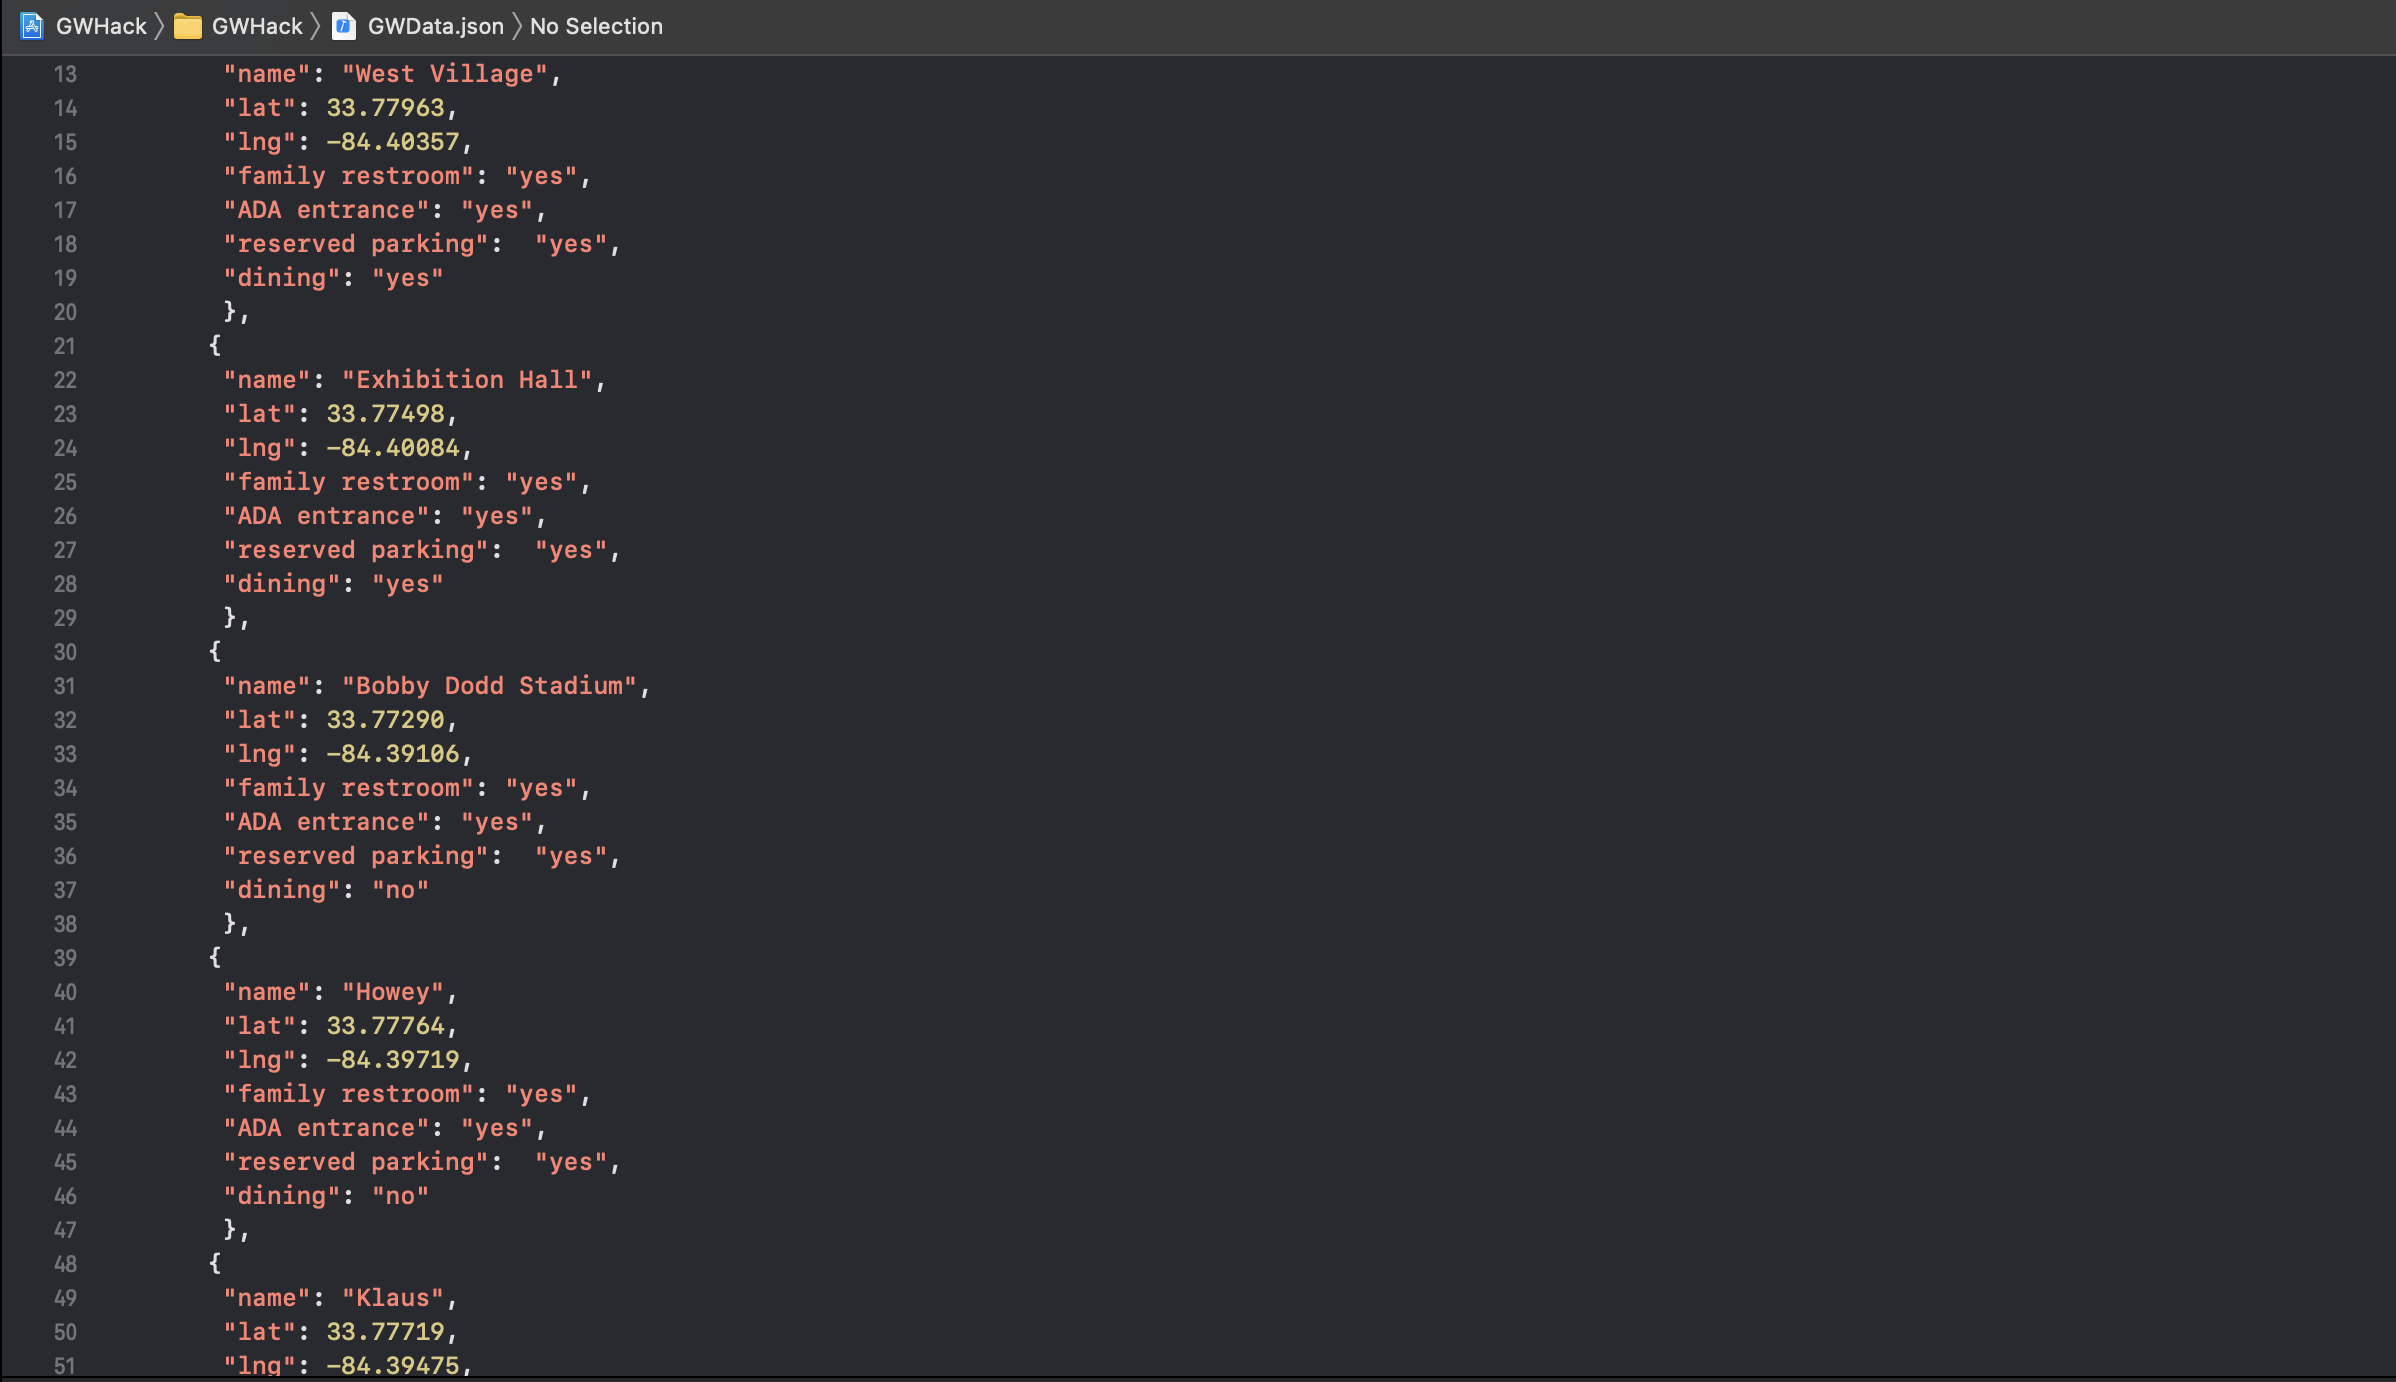Click the yellow GWHack folder icon
The height and width of the screenshot is (1382, 2396).
coord(187,26)
